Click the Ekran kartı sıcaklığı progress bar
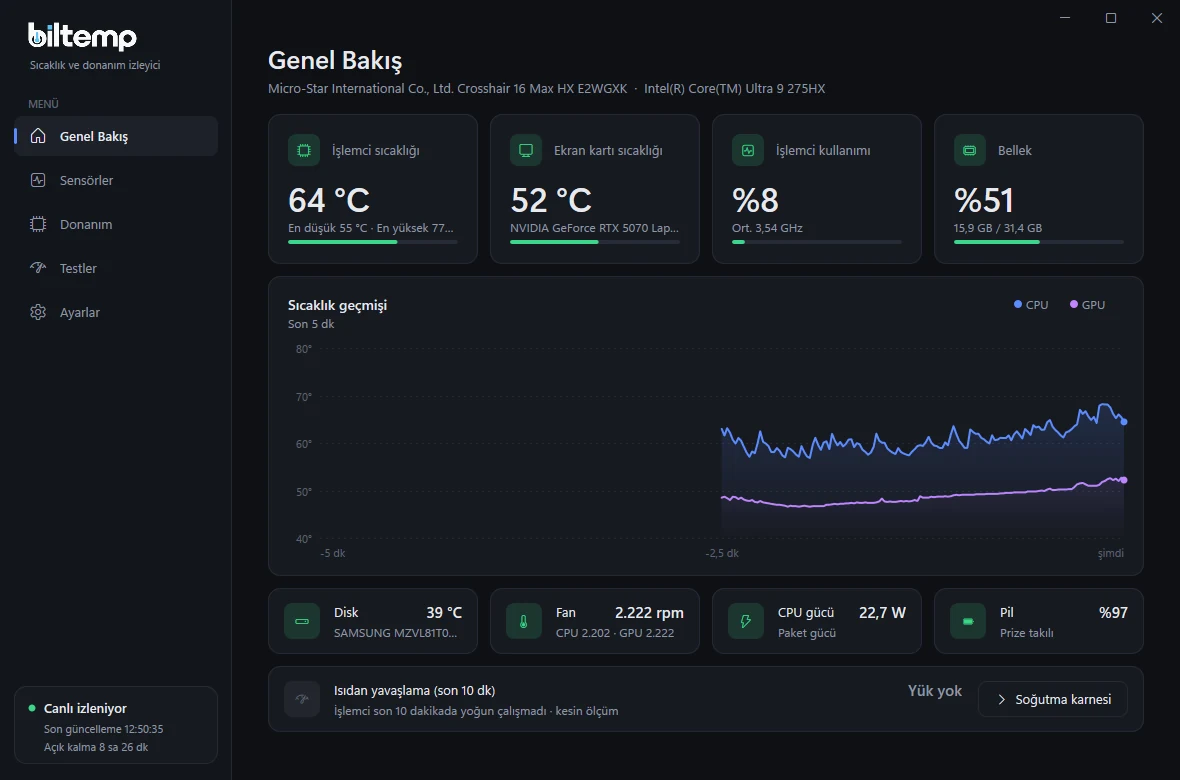 595,242
